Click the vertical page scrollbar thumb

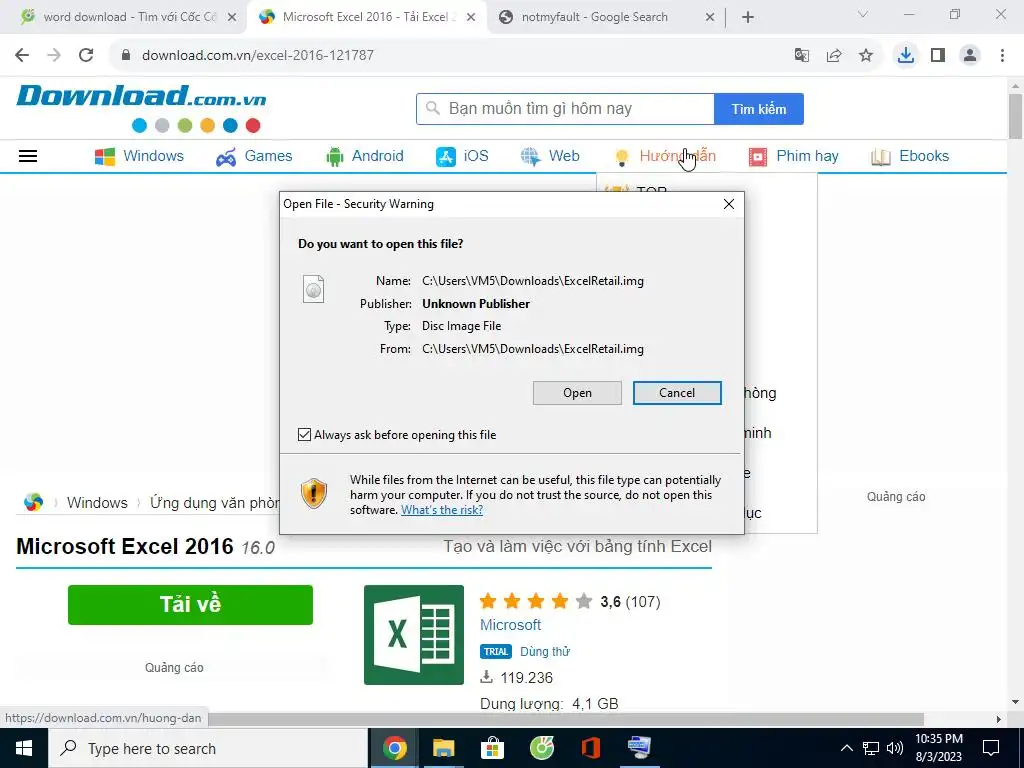pos(1015,116)
